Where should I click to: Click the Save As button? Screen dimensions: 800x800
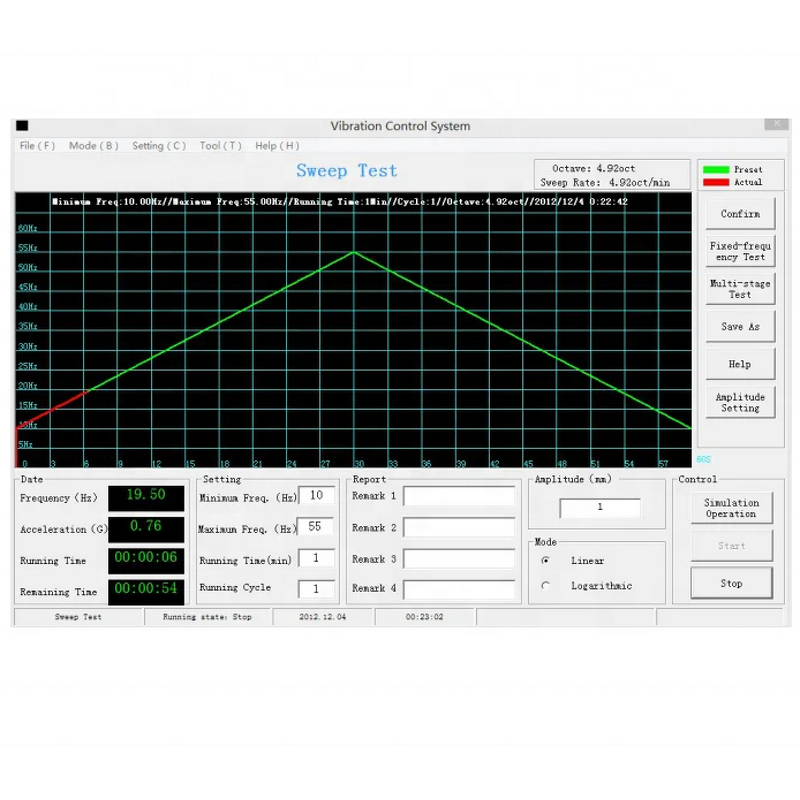[x=740, y=327]
